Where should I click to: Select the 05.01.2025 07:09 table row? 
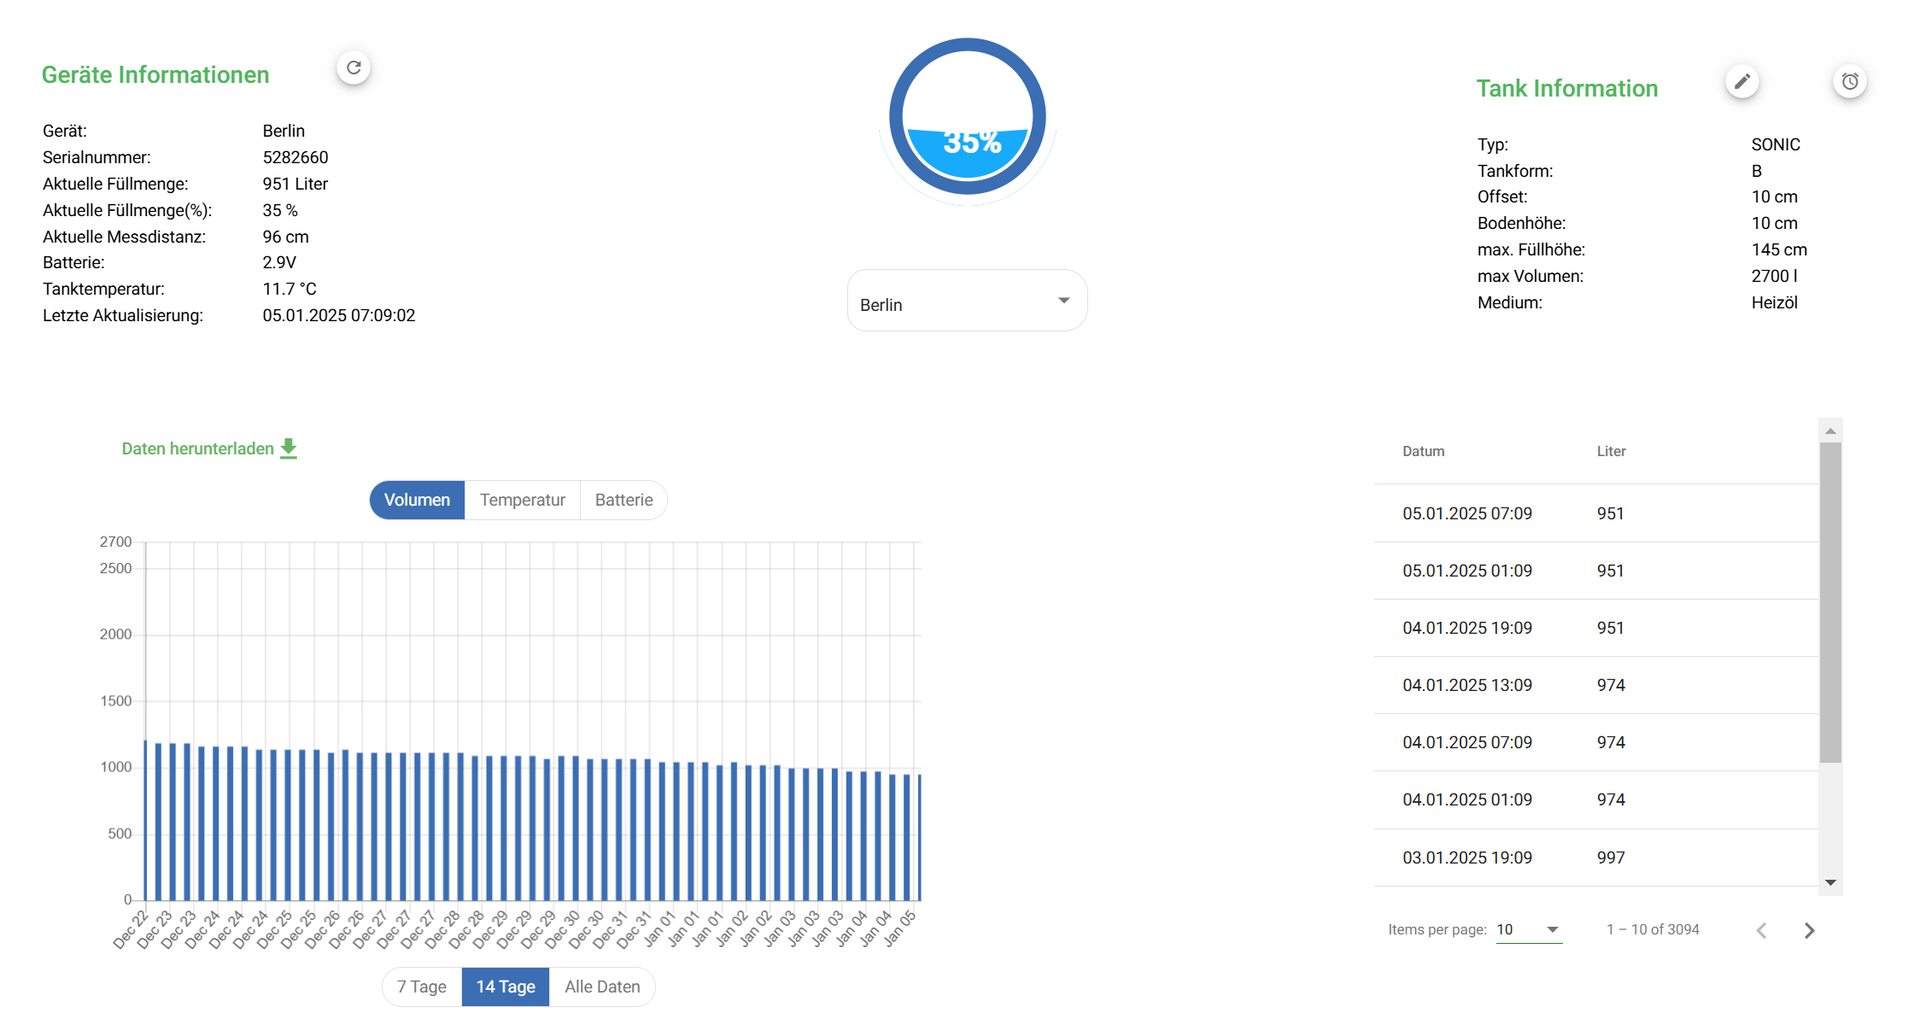1595,514
